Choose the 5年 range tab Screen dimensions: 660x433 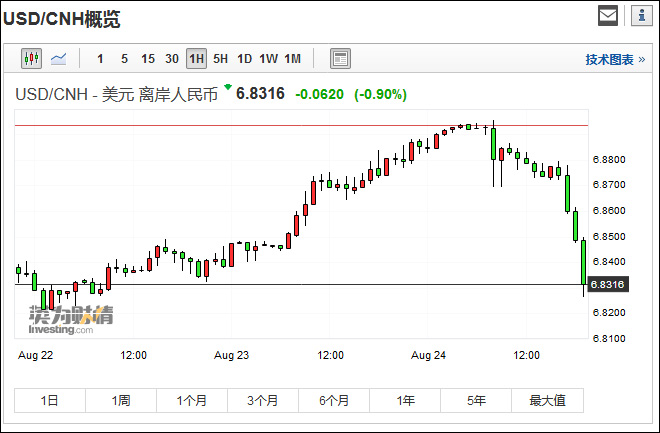point(476,400)
